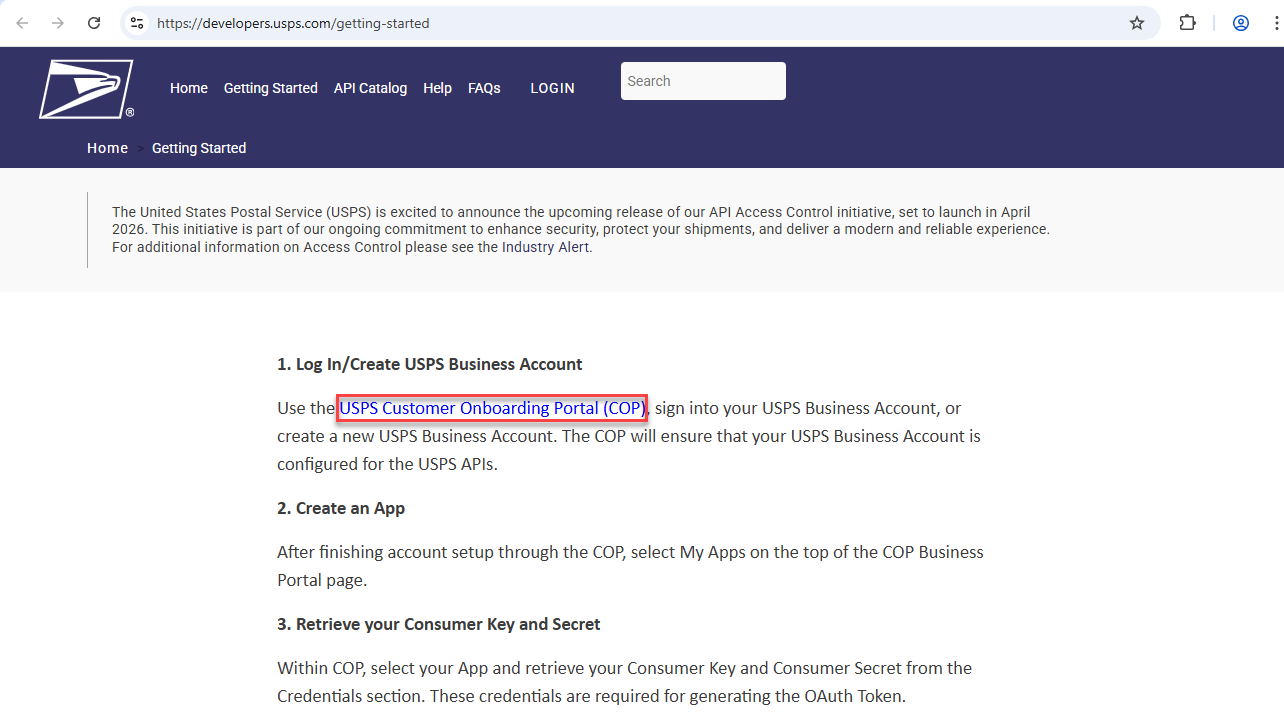Click inside the Search field

click(x=703, y=81)
